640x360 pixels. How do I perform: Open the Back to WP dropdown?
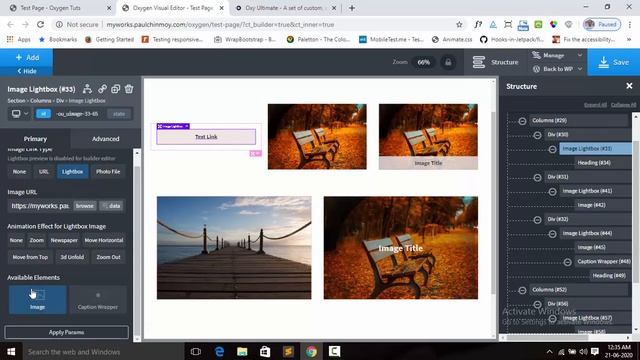[557, 69]
